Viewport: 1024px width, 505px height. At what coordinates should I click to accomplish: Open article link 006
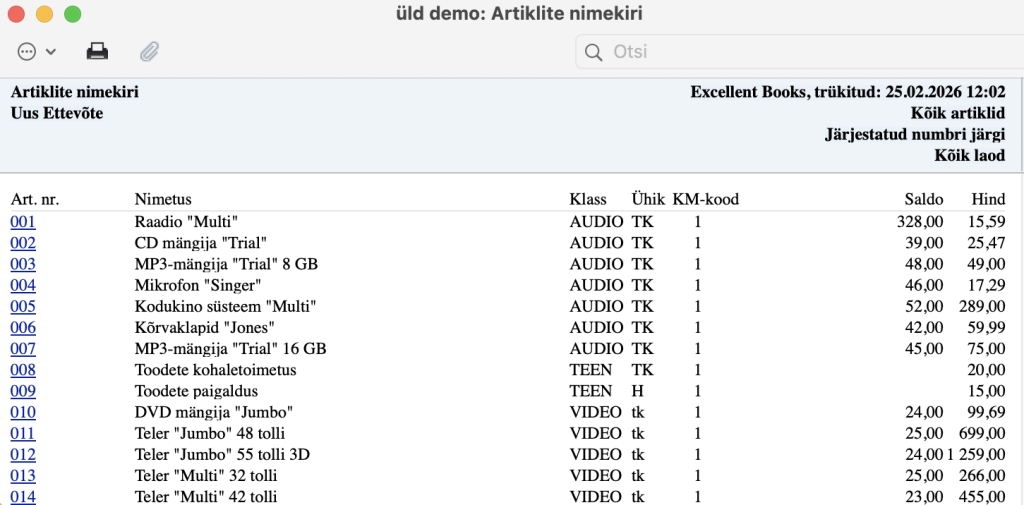click(23, 327)
